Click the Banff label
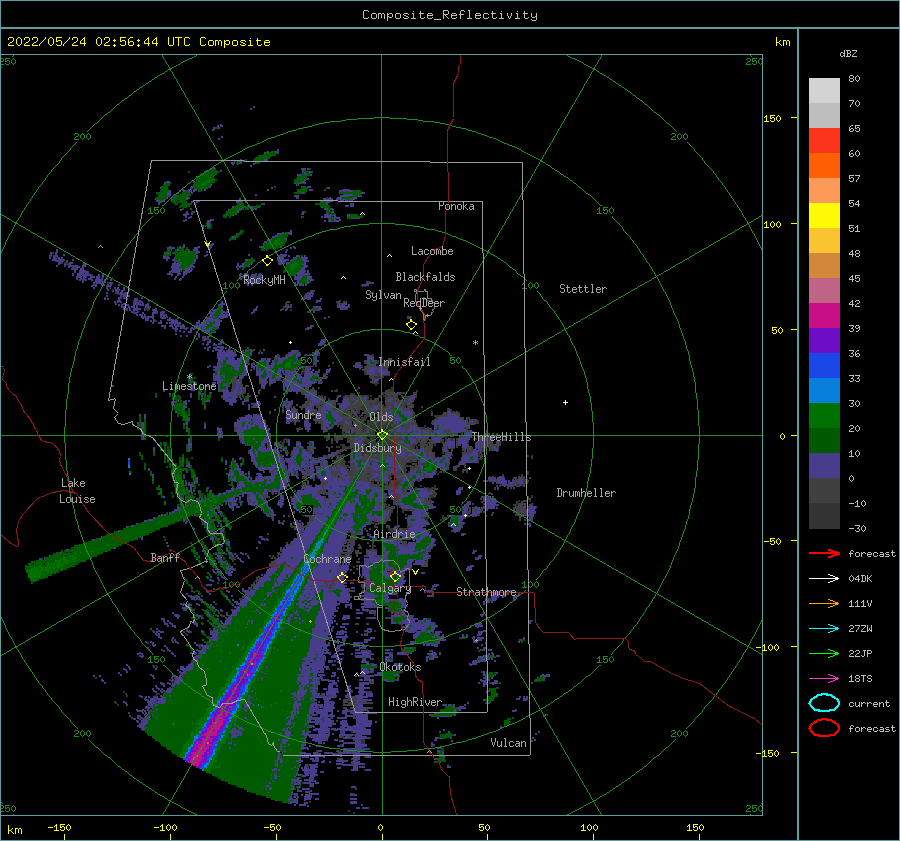Screen dimensions: 900x841 point(165,557)
